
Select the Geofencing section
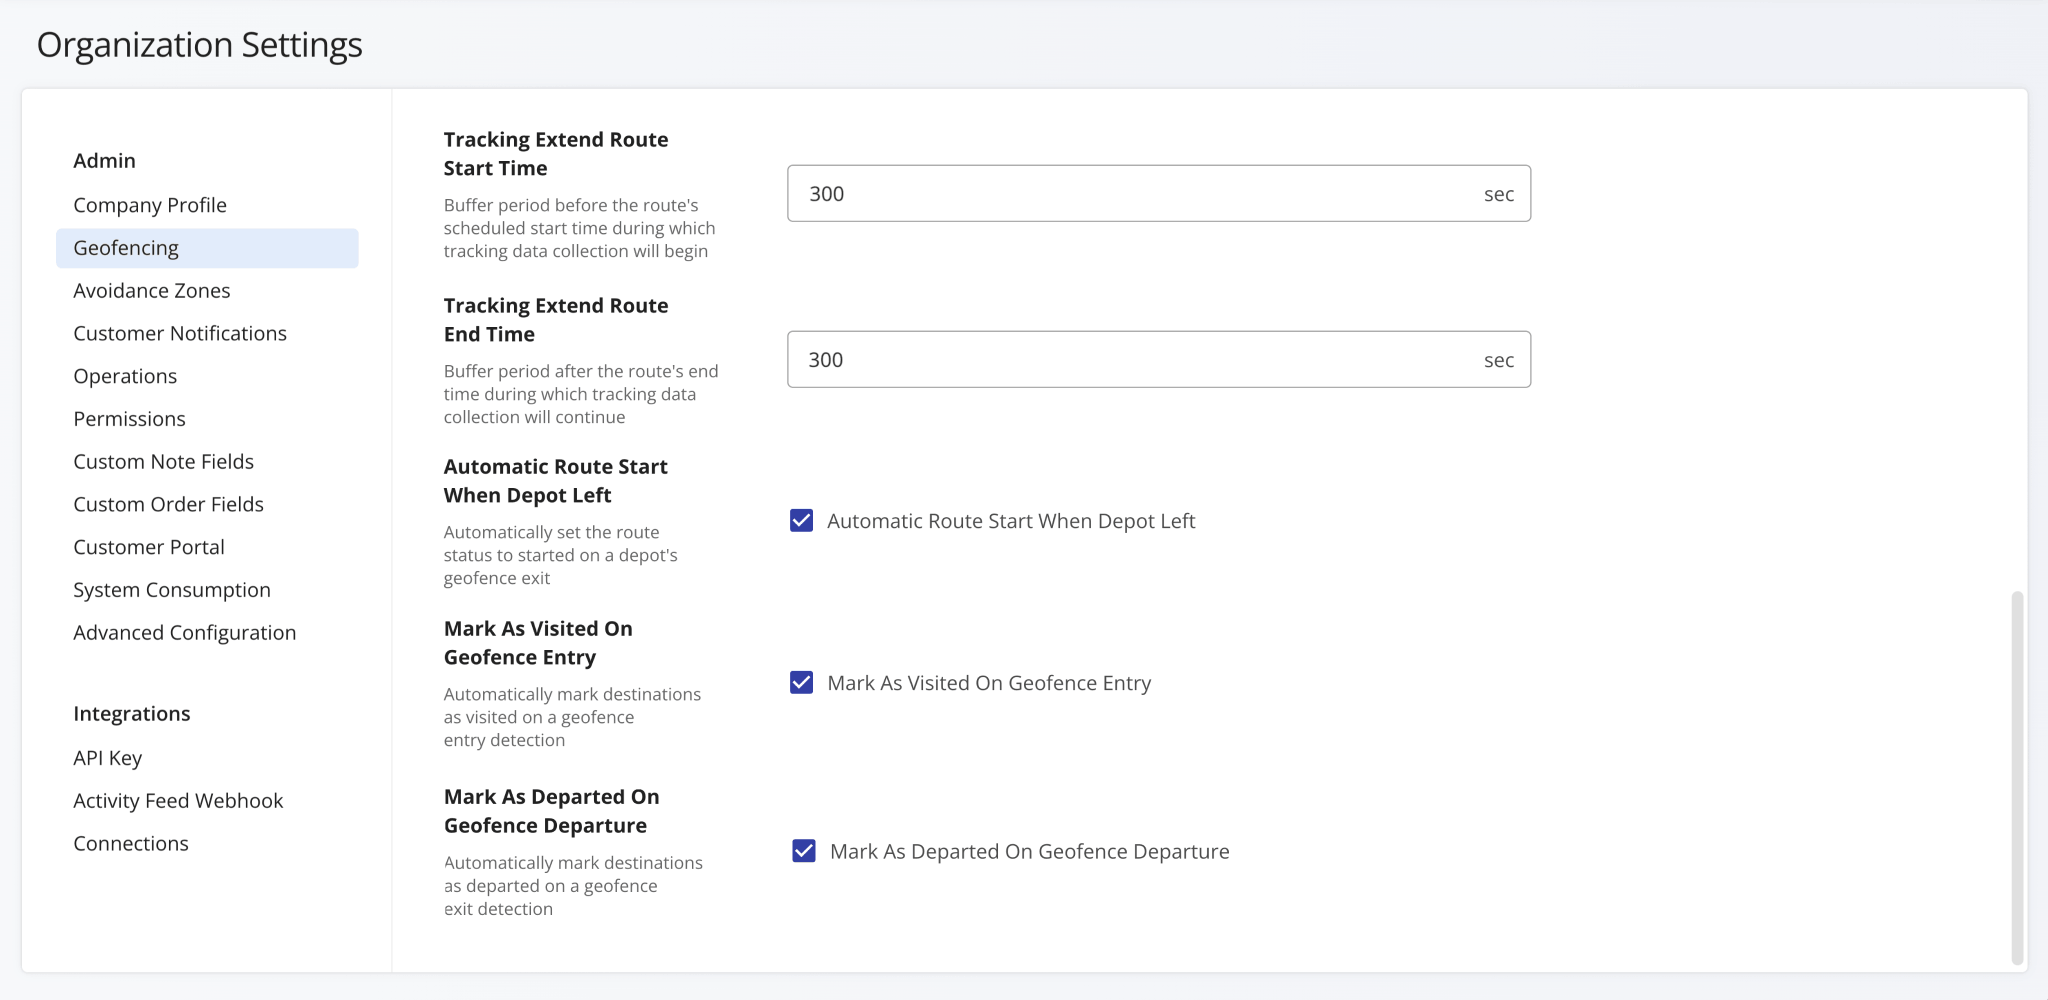click(126, 247)
